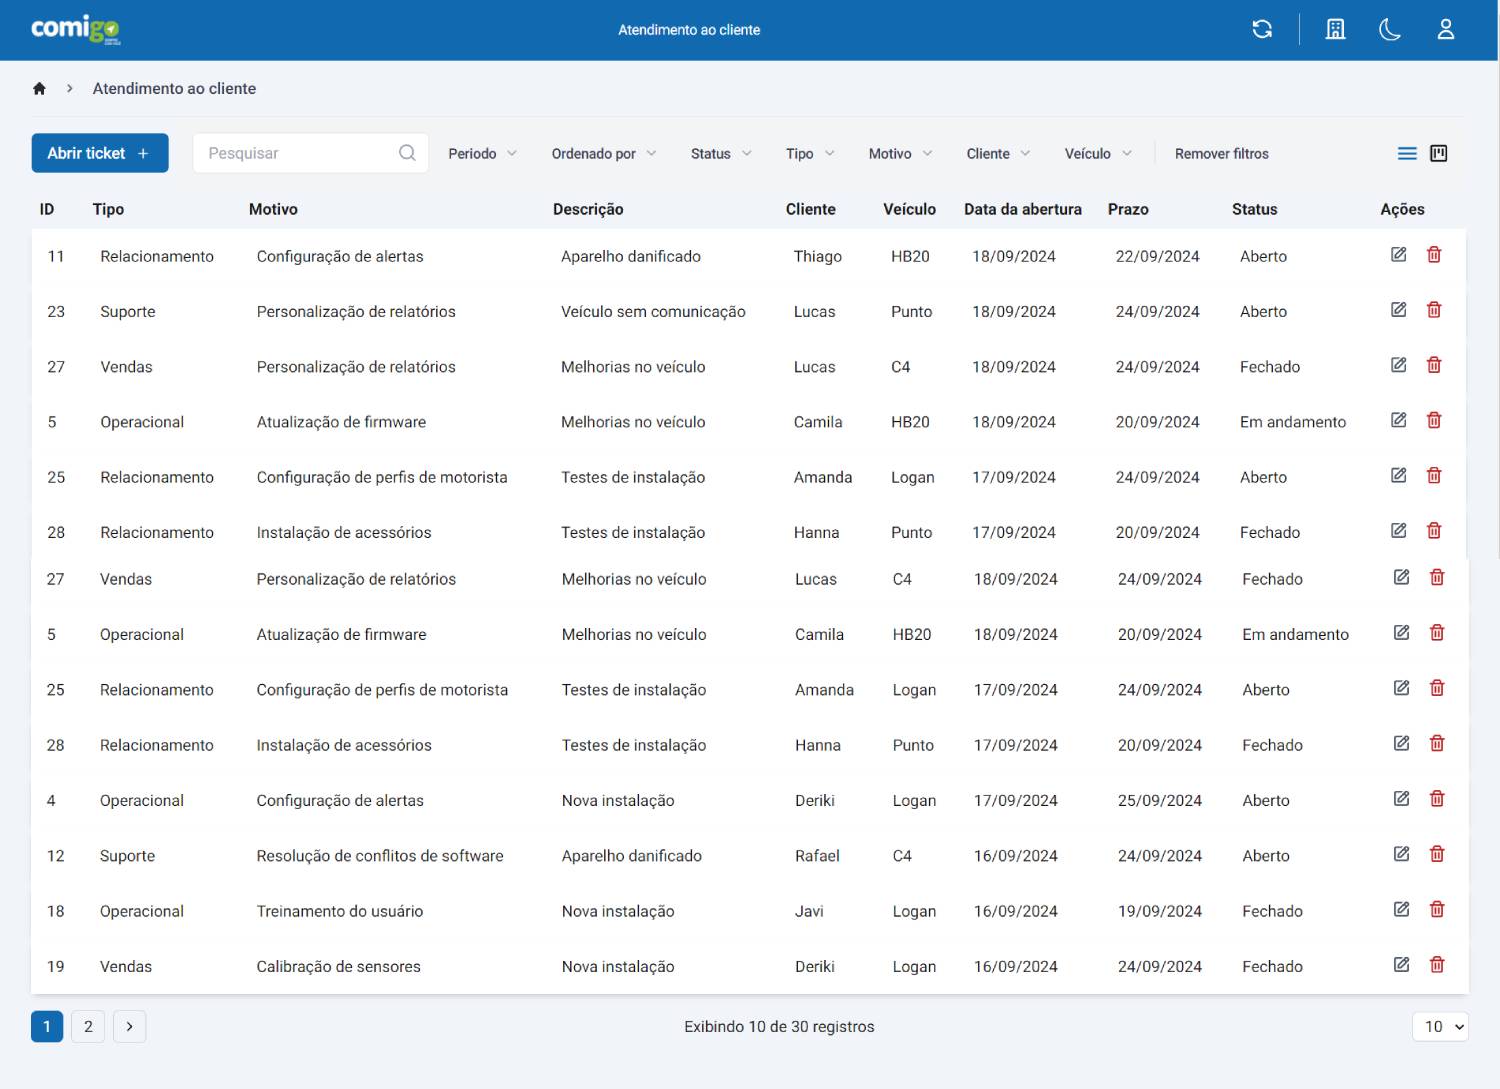Open the Cliente filter dropdown
Image resolution: width=1500 pixels, height=1089 pixels.
click(x=998, y=153)
